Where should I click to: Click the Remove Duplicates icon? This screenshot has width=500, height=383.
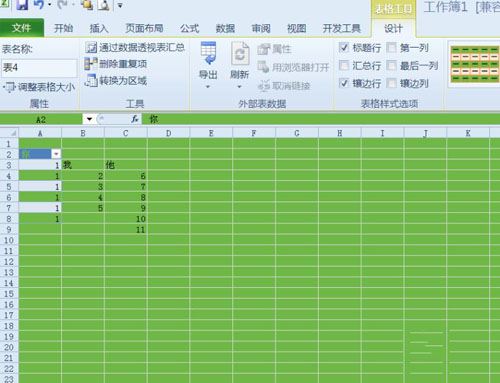coord(90,64)
